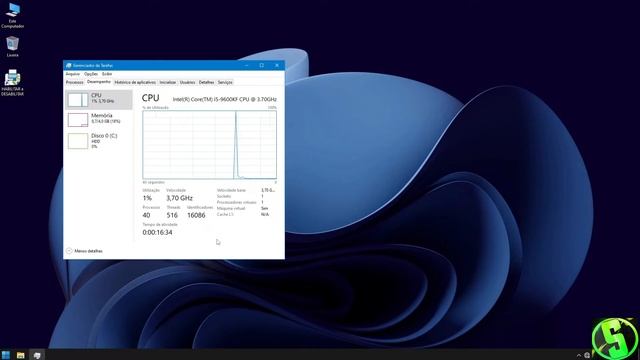Minimize the Task Manager window
This screenshot has width=640, height=360.
(x=247, y=65)
